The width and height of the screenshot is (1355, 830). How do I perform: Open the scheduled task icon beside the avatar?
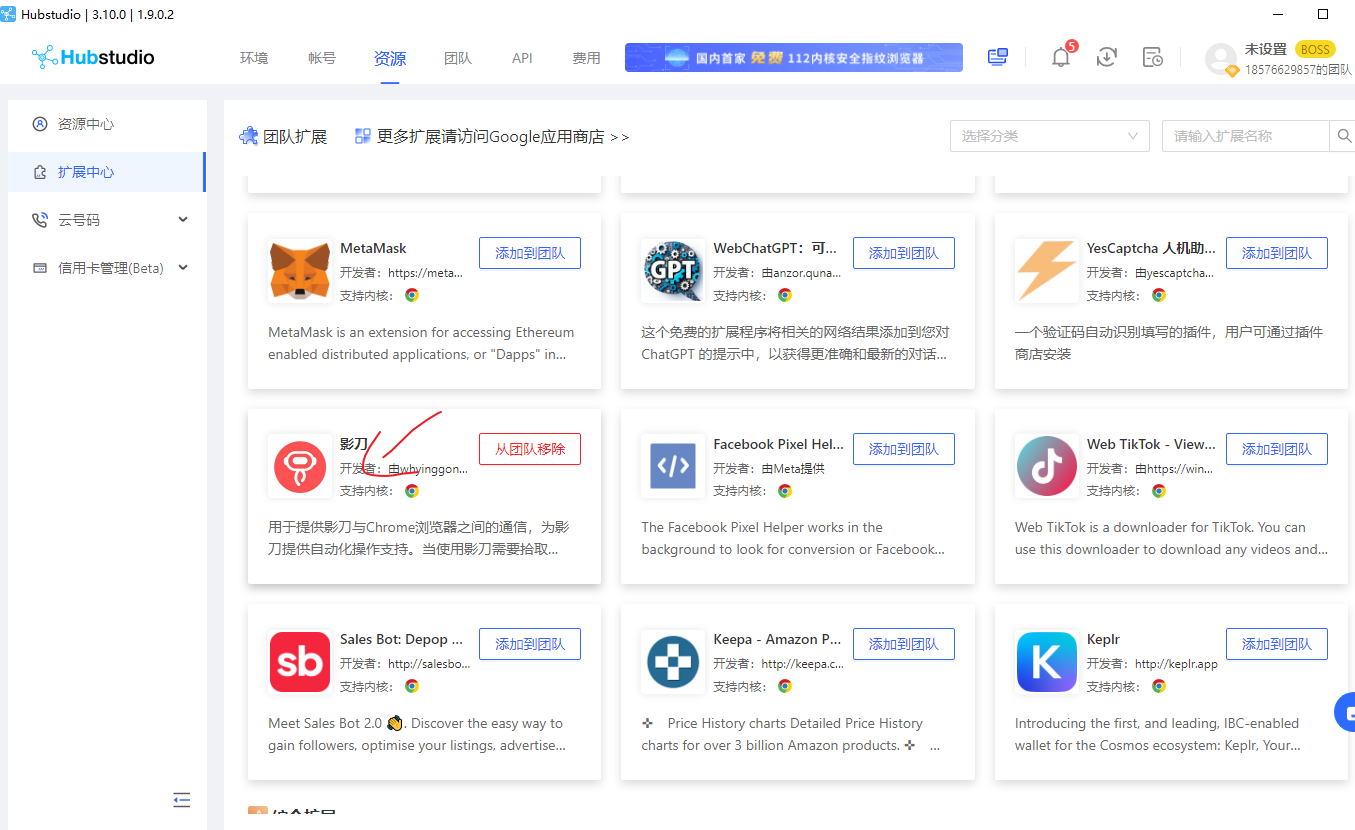click(1153, 57)
